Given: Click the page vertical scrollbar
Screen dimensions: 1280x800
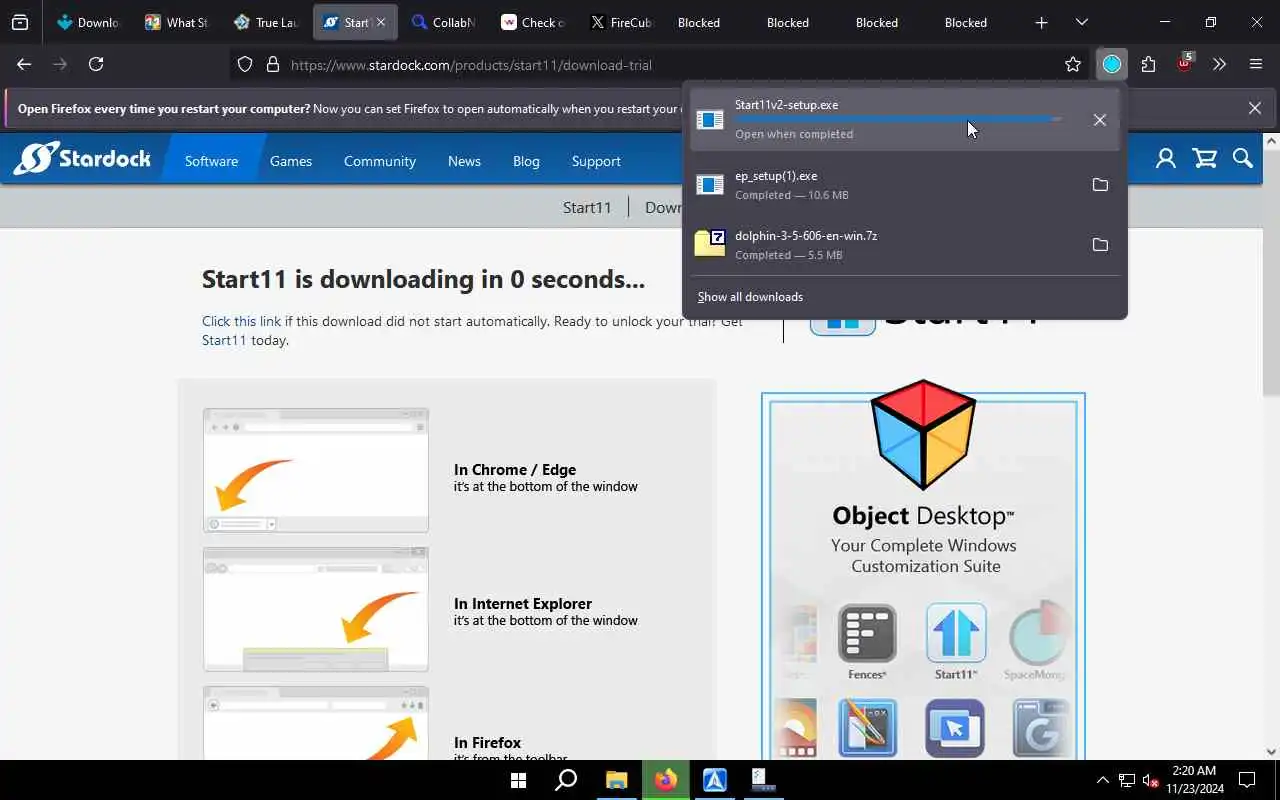Looking at the screenshot, I should 1271,270.
